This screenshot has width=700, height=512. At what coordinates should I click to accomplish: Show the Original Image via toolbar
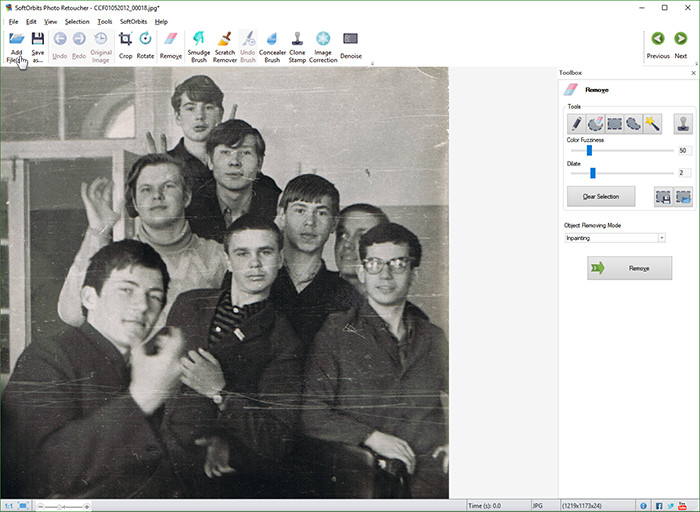(101, 39)
